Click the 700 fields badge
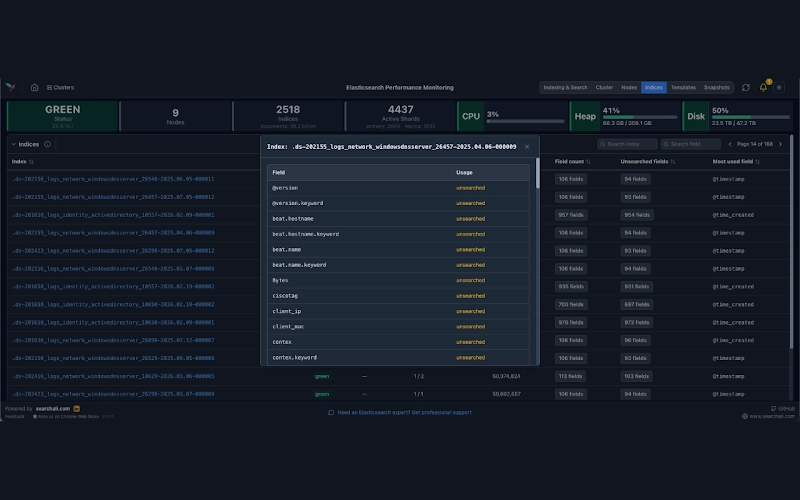The width and height of the screenshot is (800, 500). click(570, 305)
